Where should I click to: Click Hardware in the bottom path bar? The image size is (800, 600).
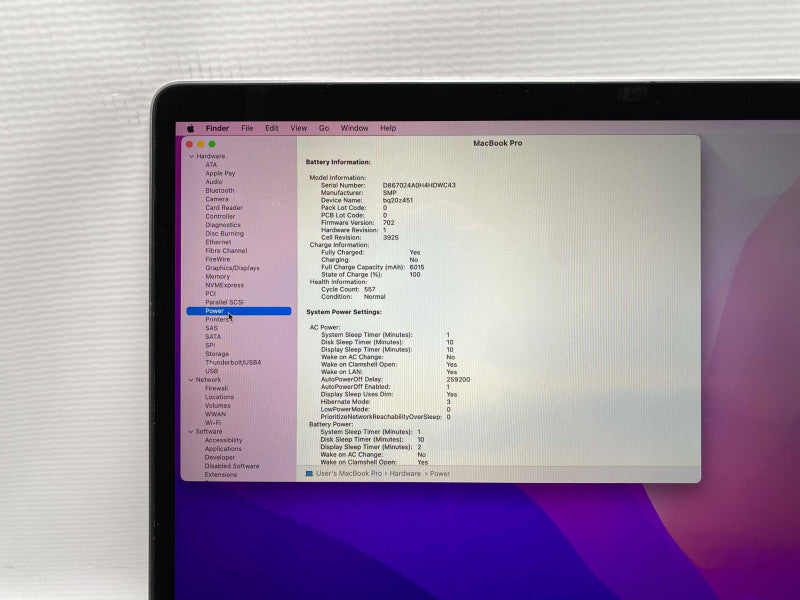pyautogui.click(x=405, y=474)
